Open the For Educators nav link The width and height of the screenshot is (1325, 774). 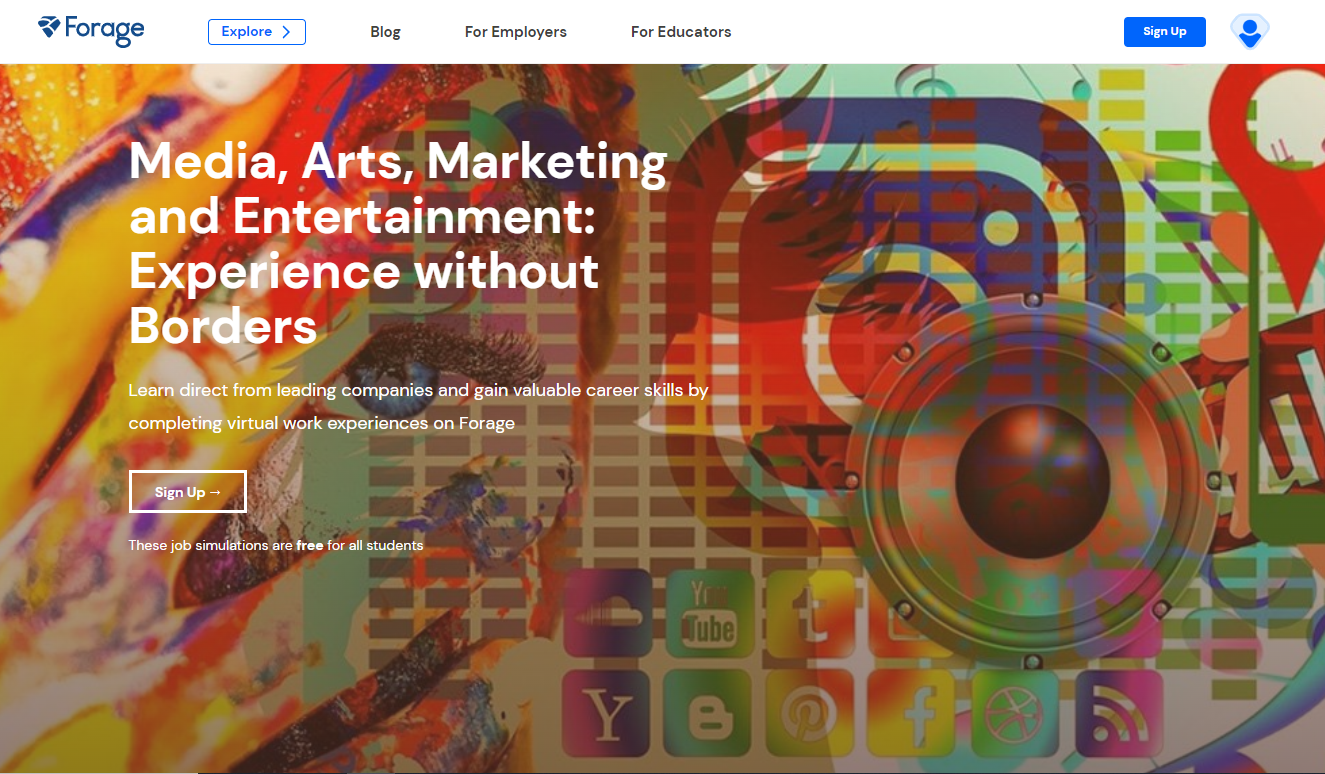681,32
